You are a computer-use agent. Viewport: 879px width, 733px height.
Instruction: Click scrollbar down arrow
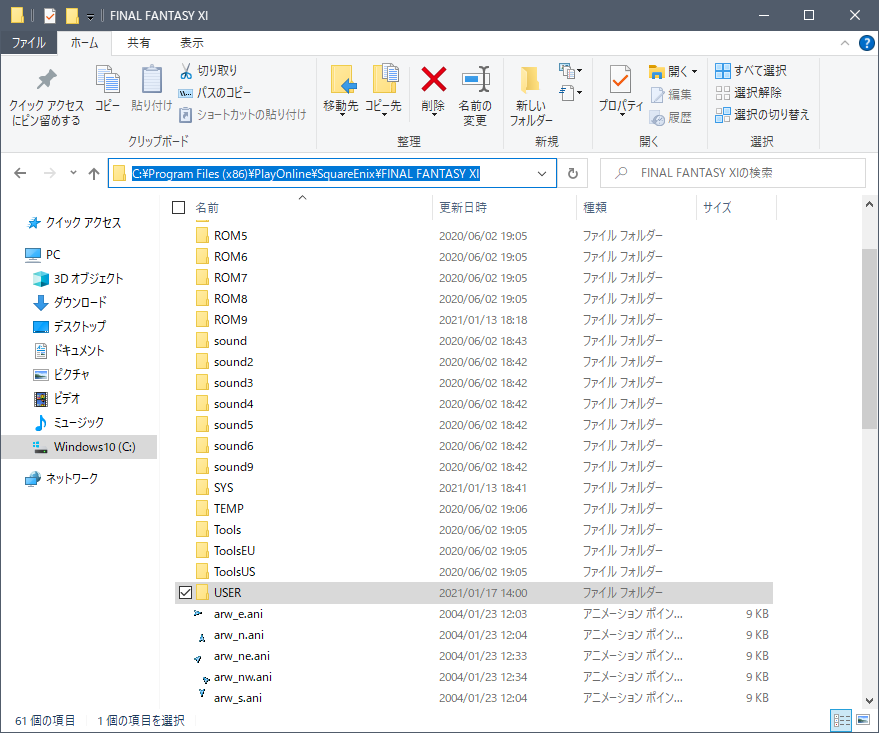click(x=869, y=700)
